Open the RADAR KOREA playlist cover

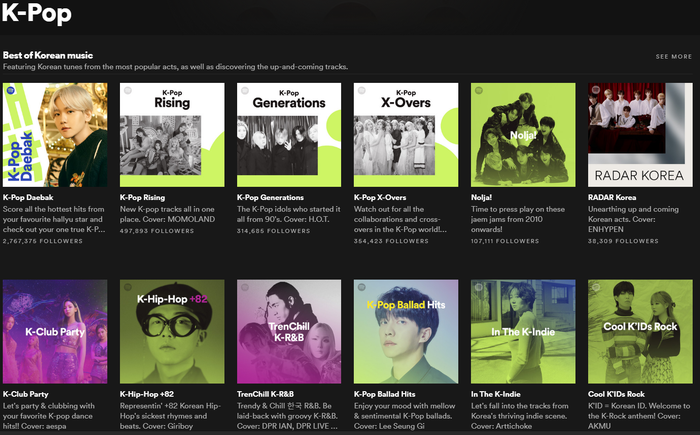point(640,135)
